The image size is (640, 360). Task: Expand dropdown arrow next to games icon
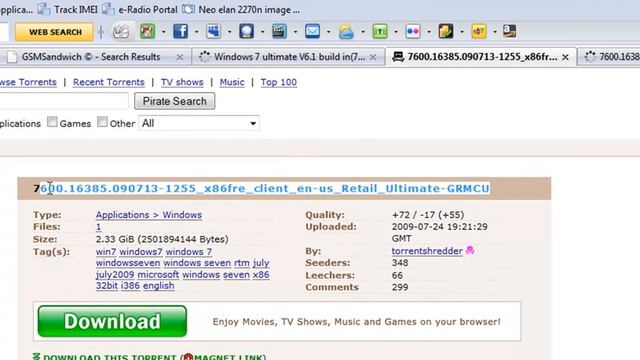click(x=164, y=32)
